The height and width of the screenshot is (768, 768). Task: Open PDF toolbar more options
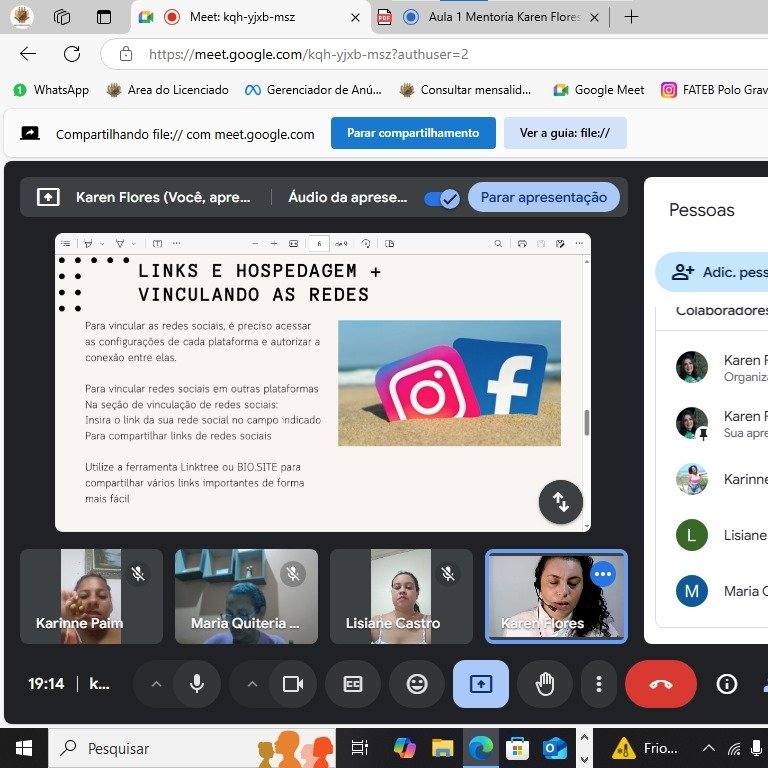(579, 243)
